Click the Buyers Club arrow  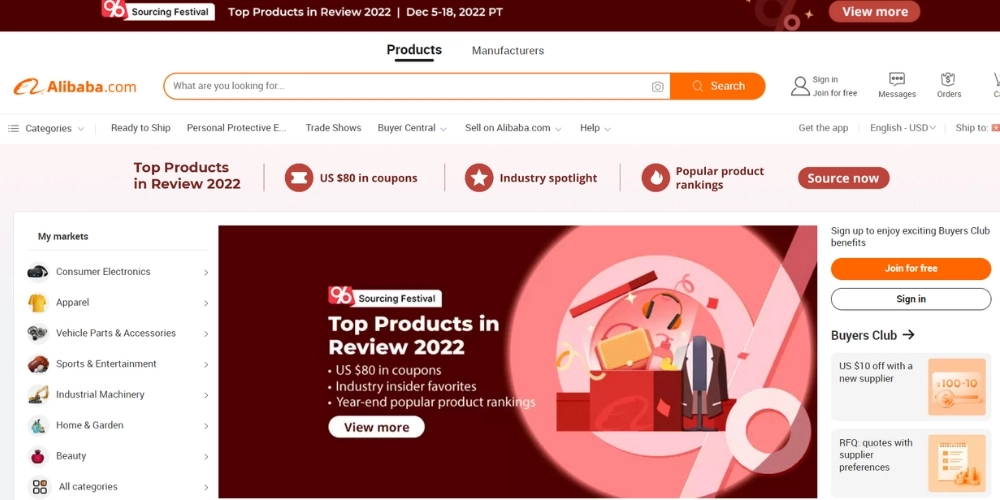click(909, 335)
